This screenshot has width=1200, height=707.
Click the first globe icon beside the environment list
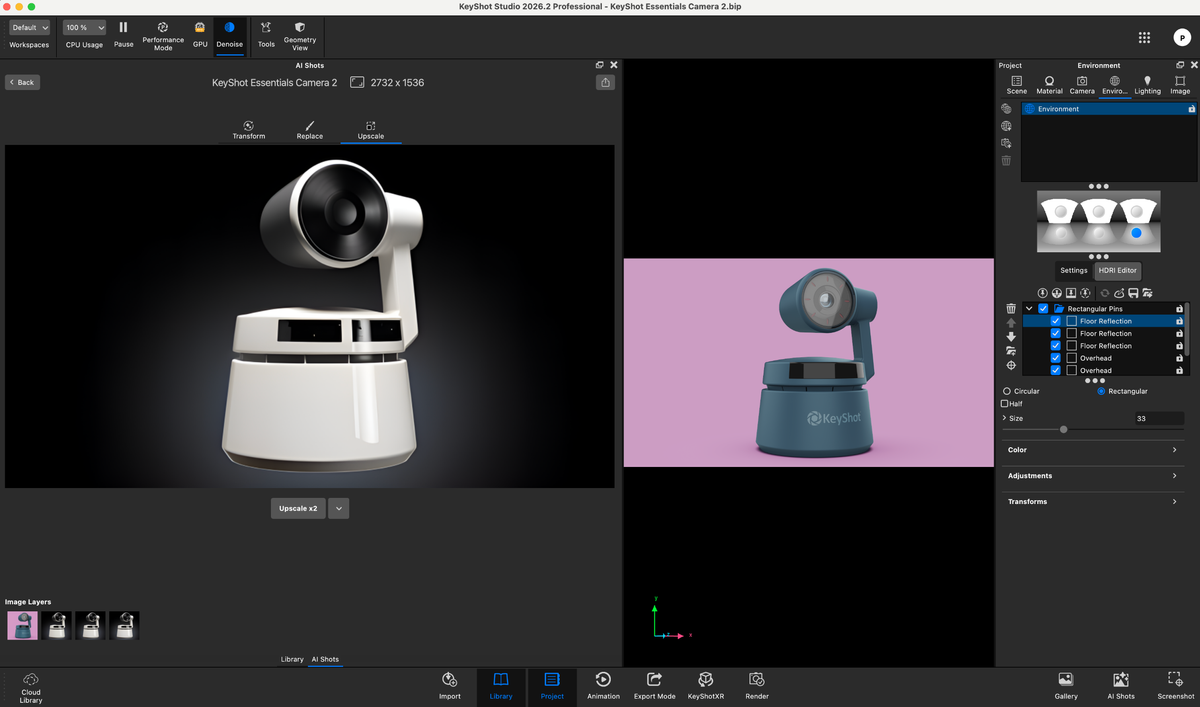coord(1006,109)
